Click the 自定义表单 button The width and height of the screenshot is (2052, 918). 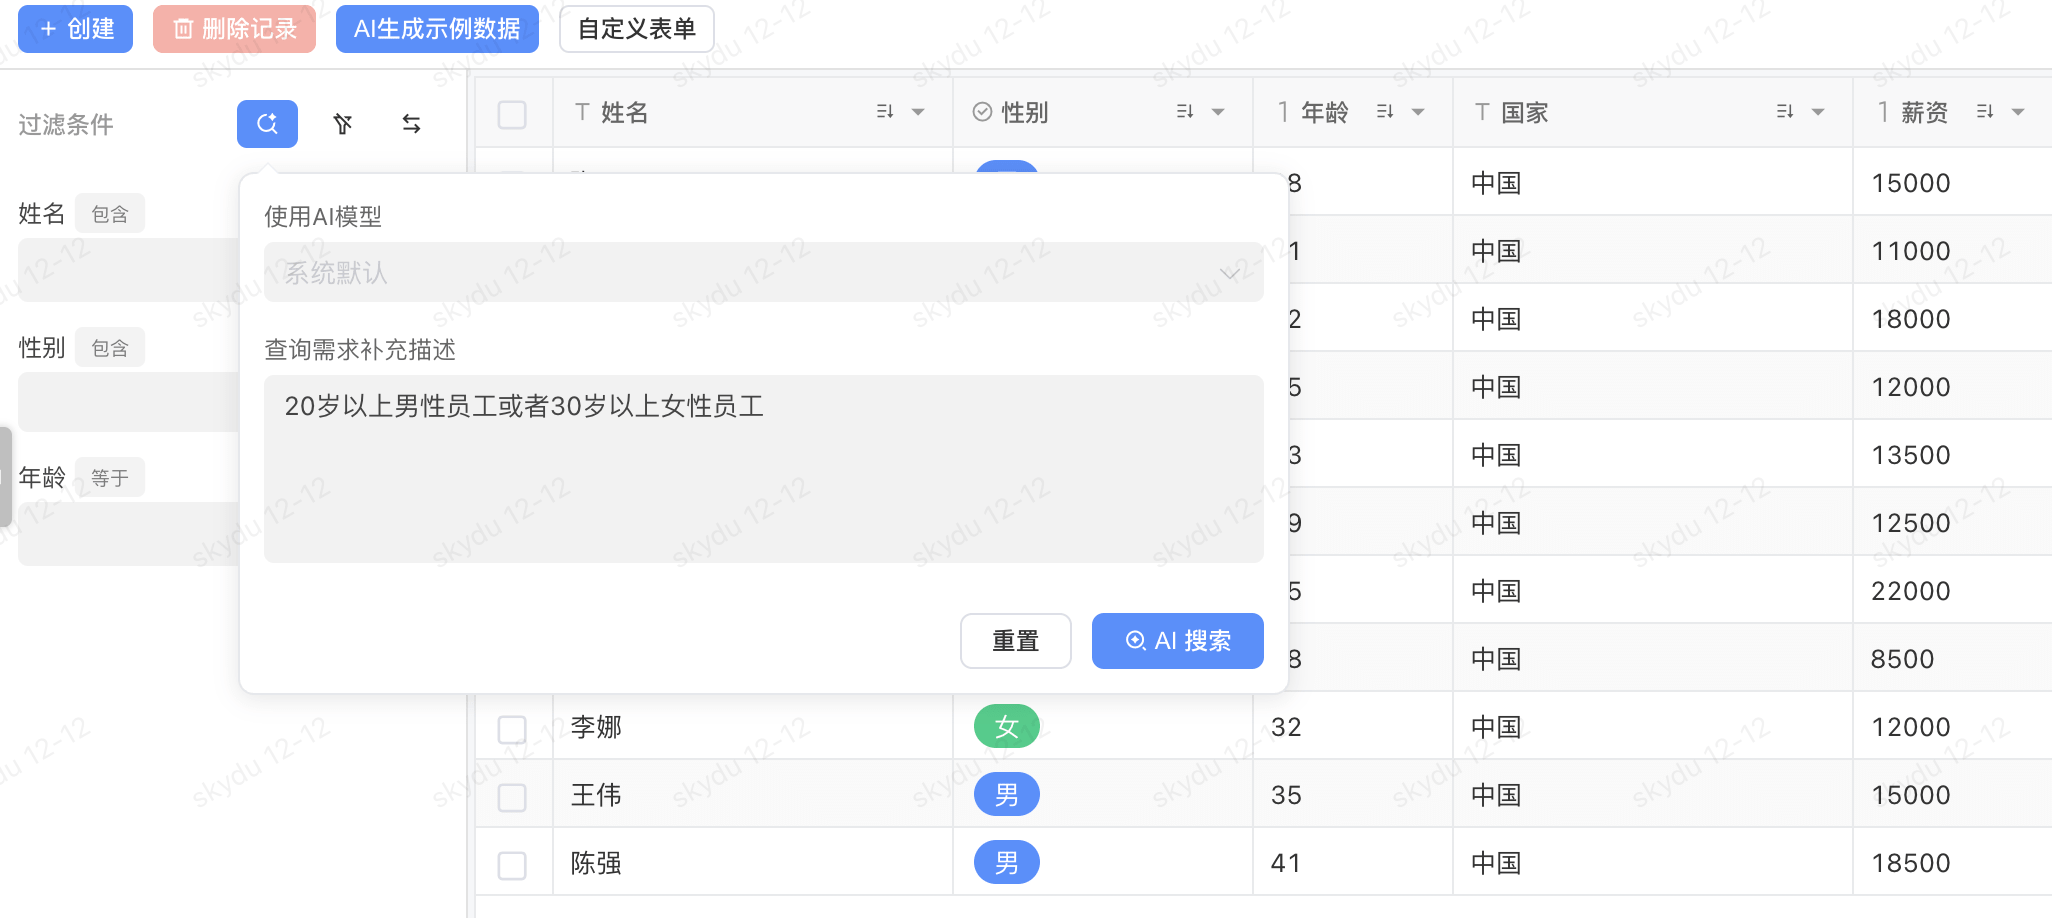click(x=636, y=29)
